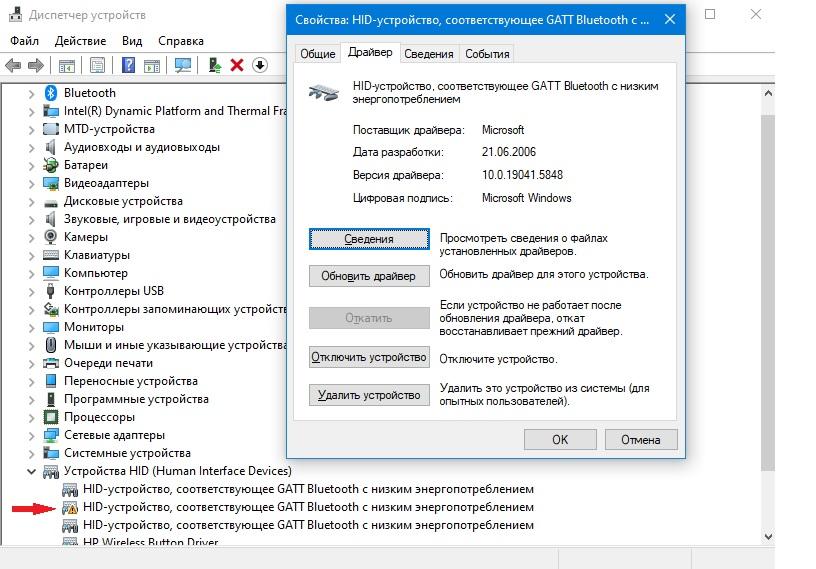
Task: Click the back arrow in toolbar
Action: 13,65
